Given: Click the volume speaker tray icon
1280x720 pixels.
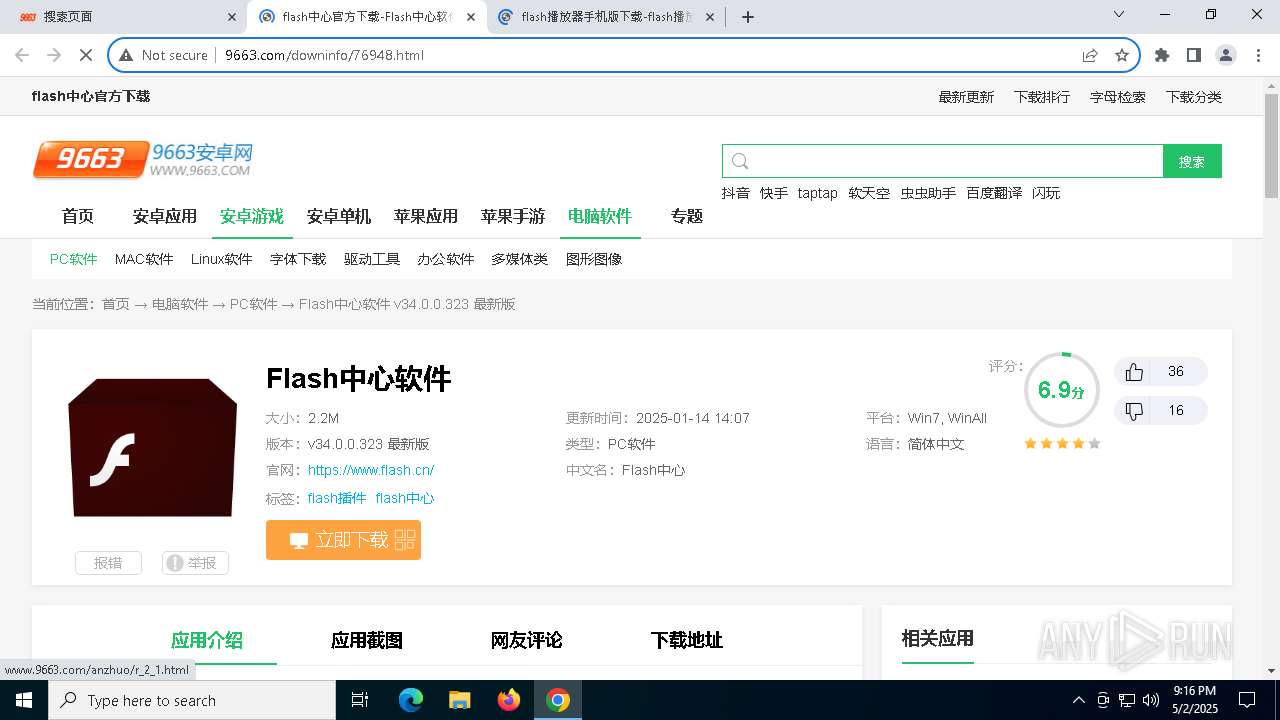Looking at the screenshot, I should pos(1151,700).
